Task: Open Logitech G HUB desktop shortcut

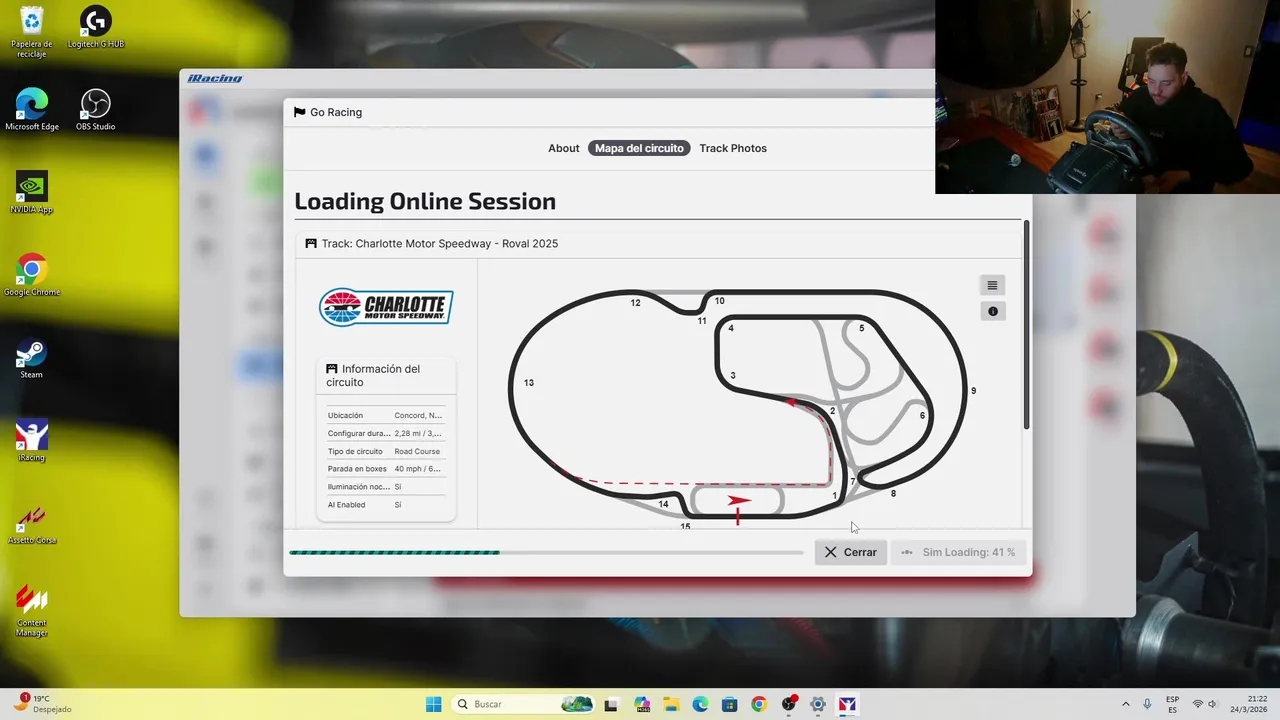Action: click(x=95, y=27)
